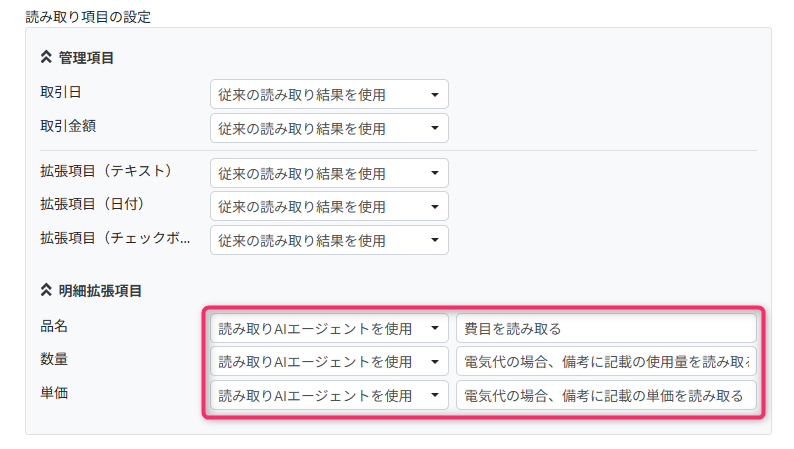Collapse the 明細拡張項目 section chevron

(x=45, y=291)
